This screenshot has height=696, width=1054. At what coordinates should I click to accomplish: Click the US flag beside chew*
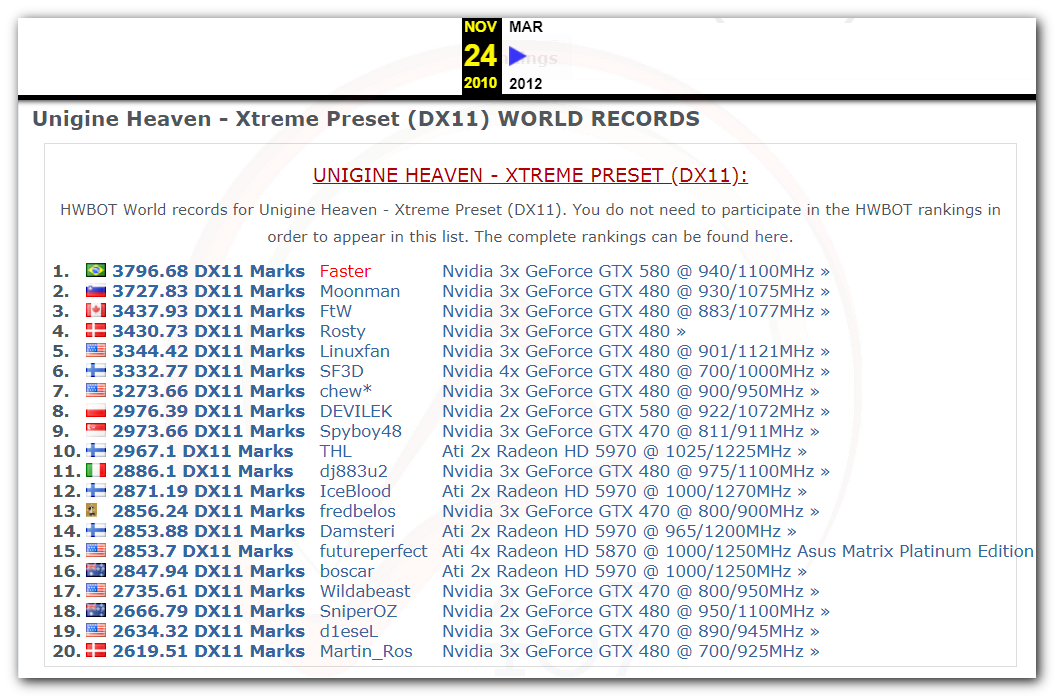[x=95, y=391]
